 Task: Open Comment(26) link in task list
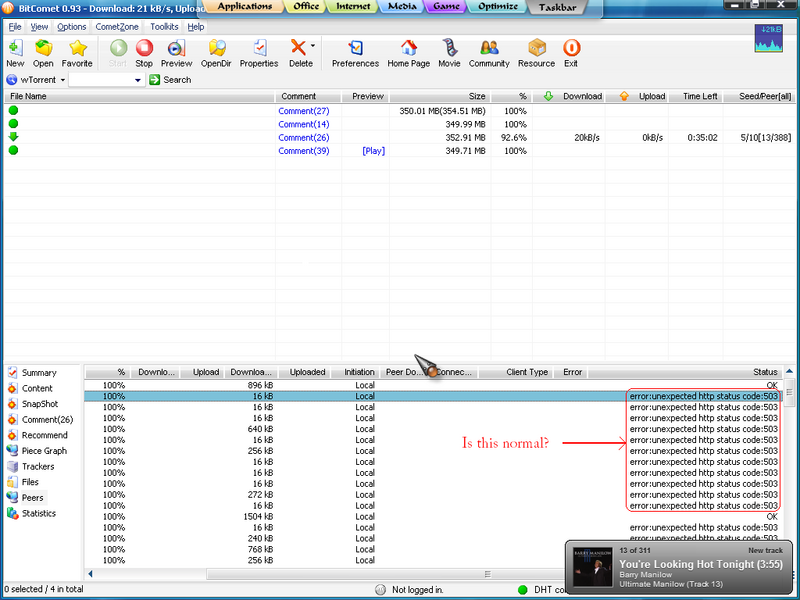[x=304, y=138]
